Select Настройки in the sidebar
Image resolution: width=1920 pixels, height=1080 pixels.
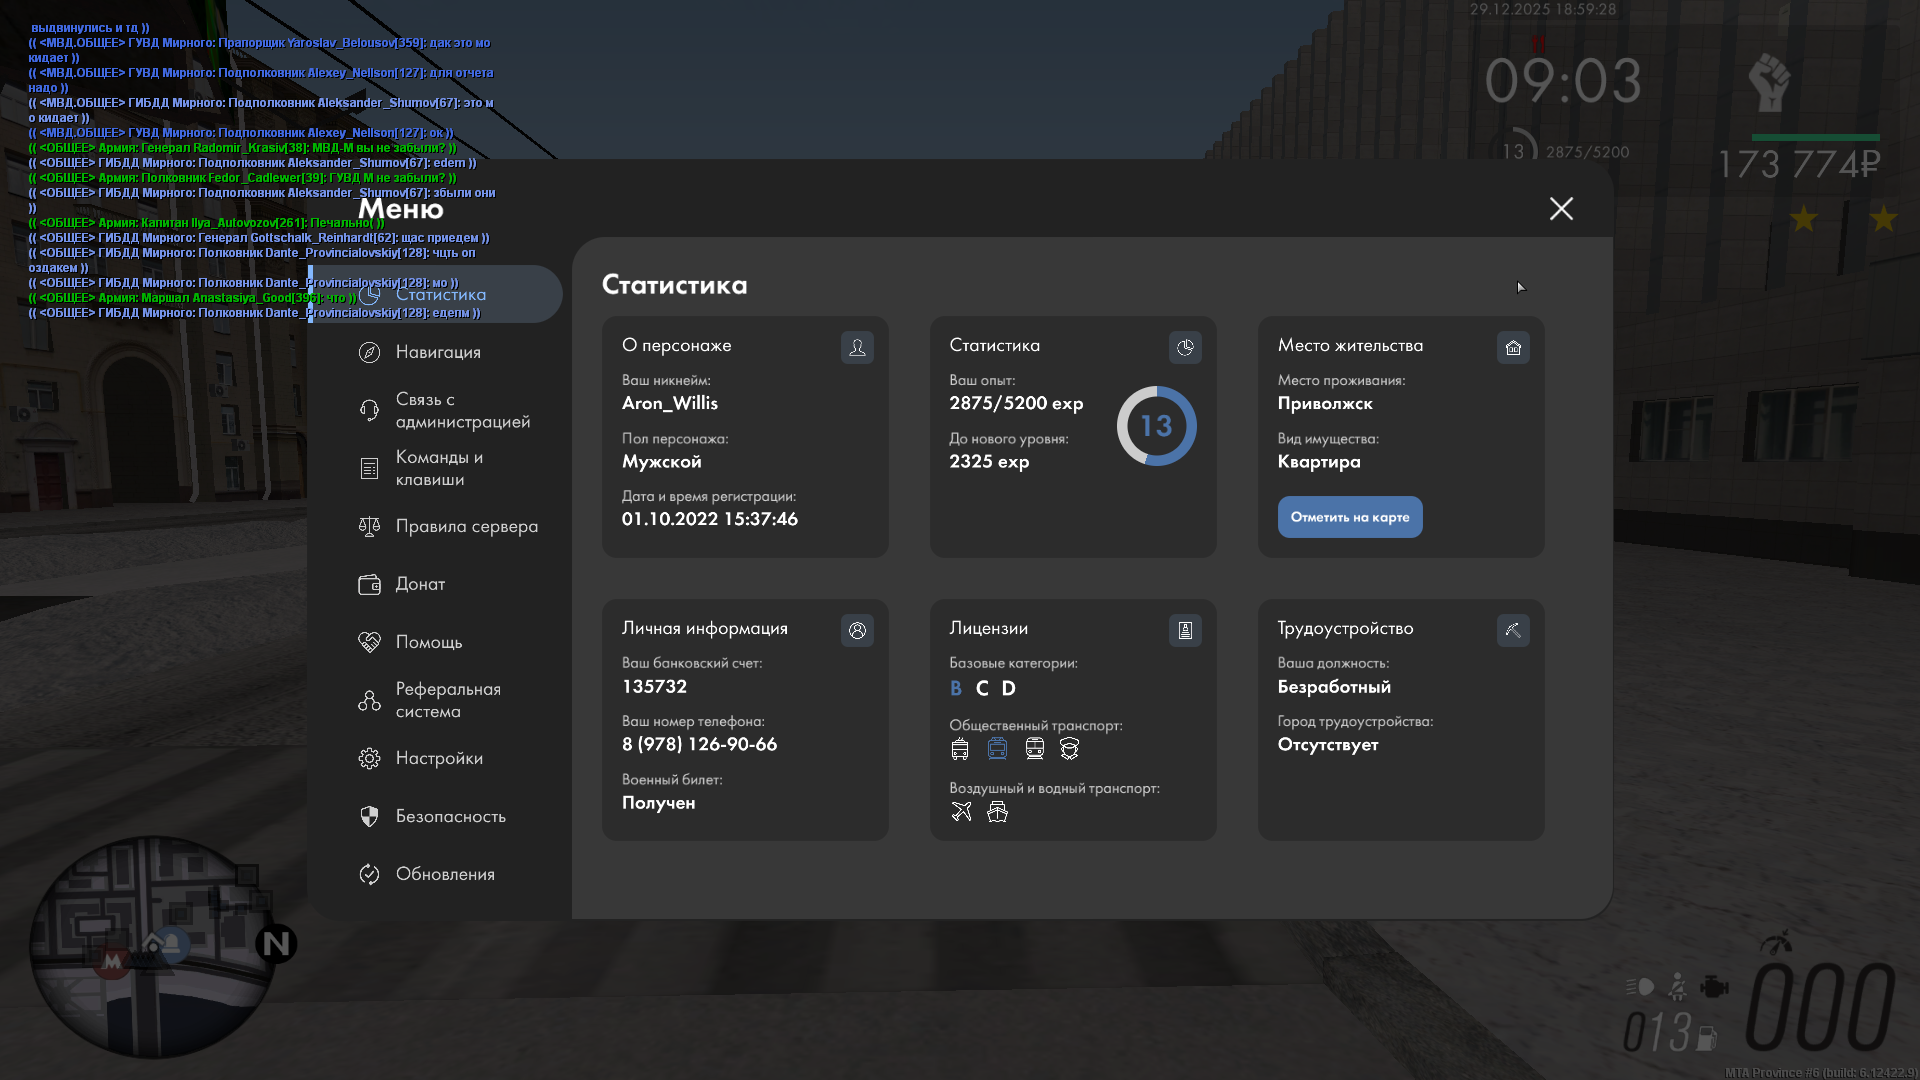(439, 758)
